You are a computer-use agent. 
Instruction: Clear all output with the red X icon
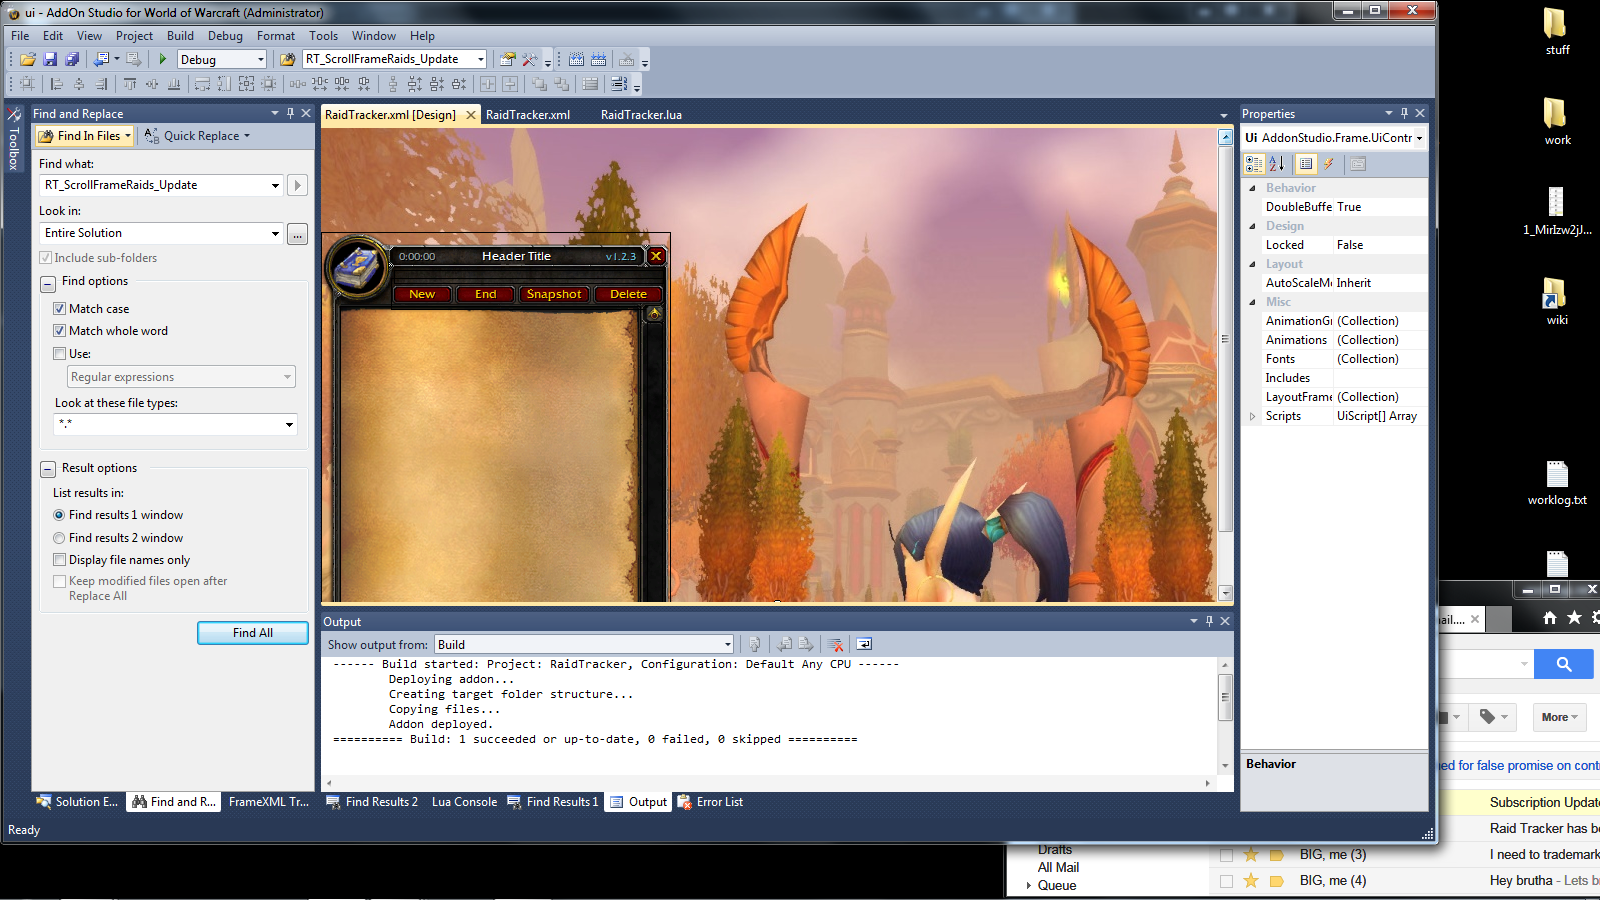(836, 645)
